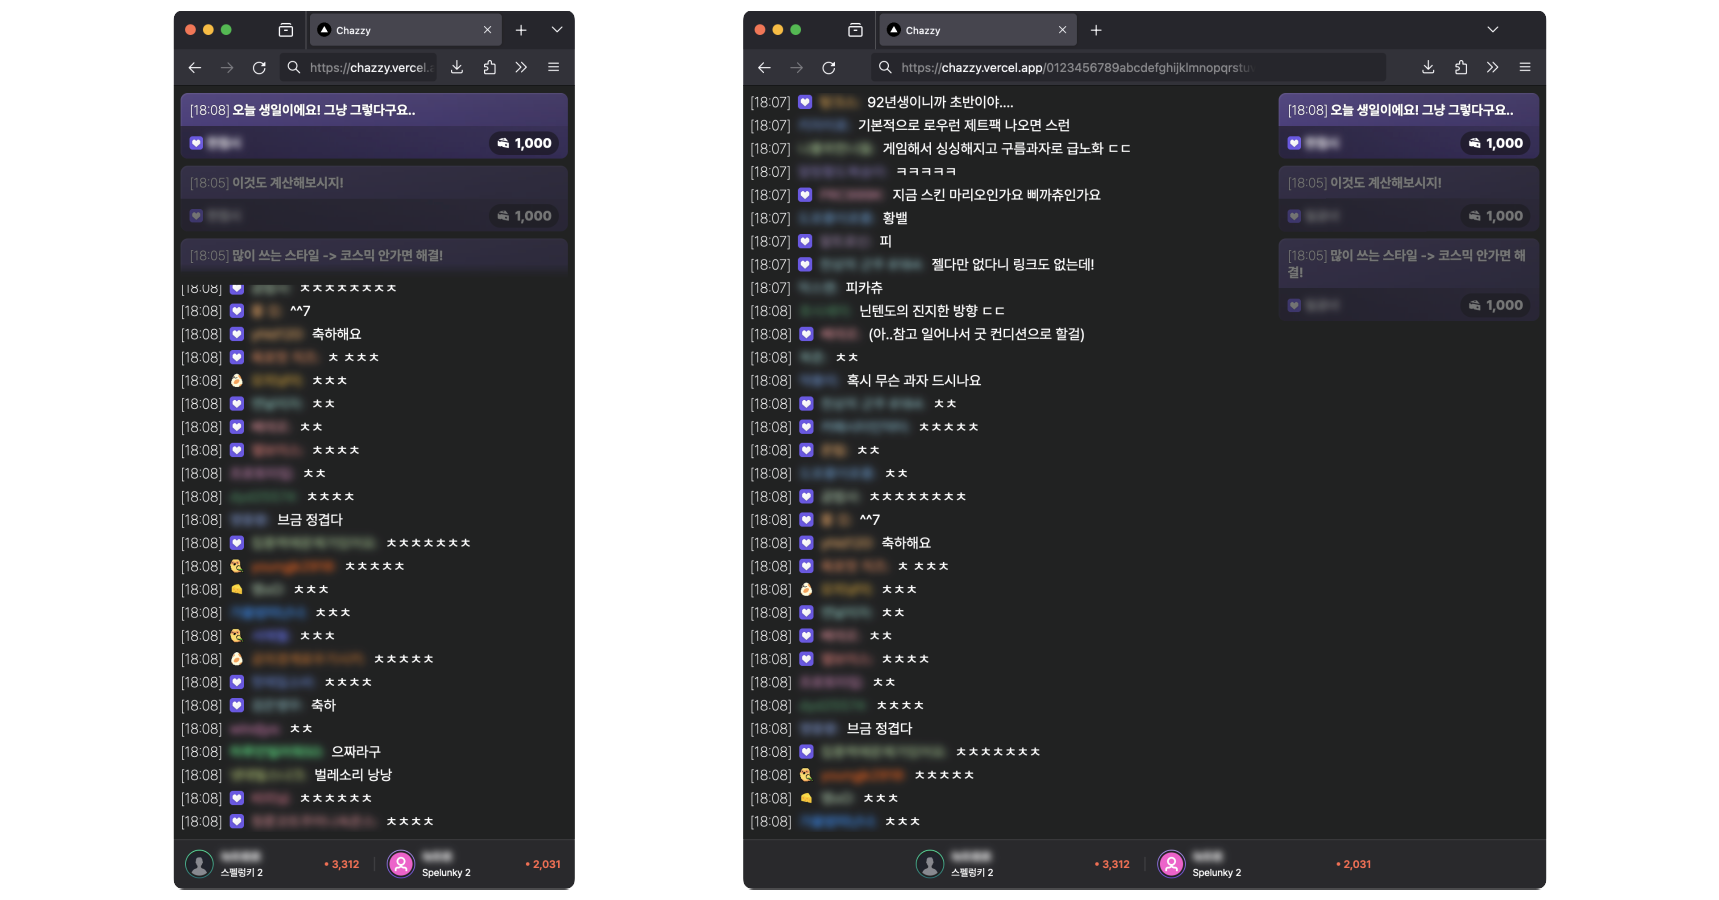This screenshot has height=900, width=1719.
Task: Close the Chazzy tab in the left window
Action: point(487,30)
